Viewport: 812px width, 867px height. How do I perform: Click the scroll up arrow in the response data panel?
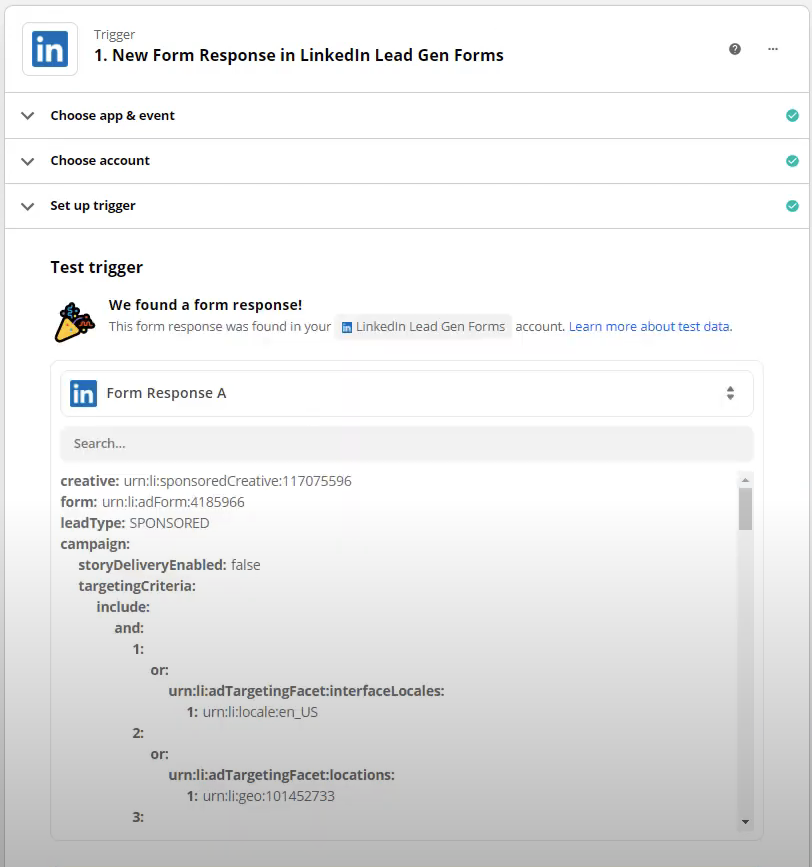[745, 479]
